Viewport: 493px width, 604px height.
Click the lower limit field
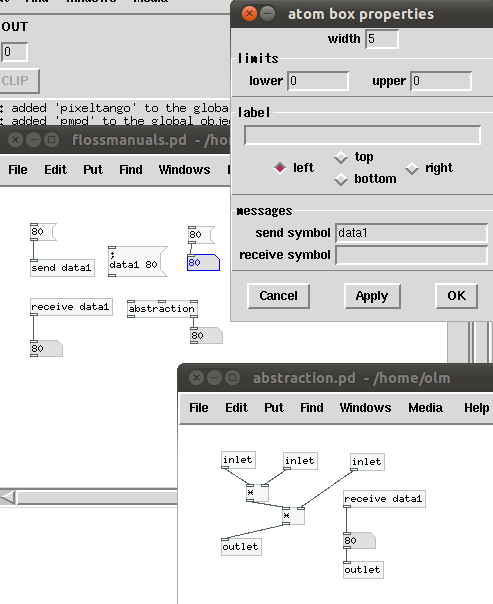tap(318, 81)
